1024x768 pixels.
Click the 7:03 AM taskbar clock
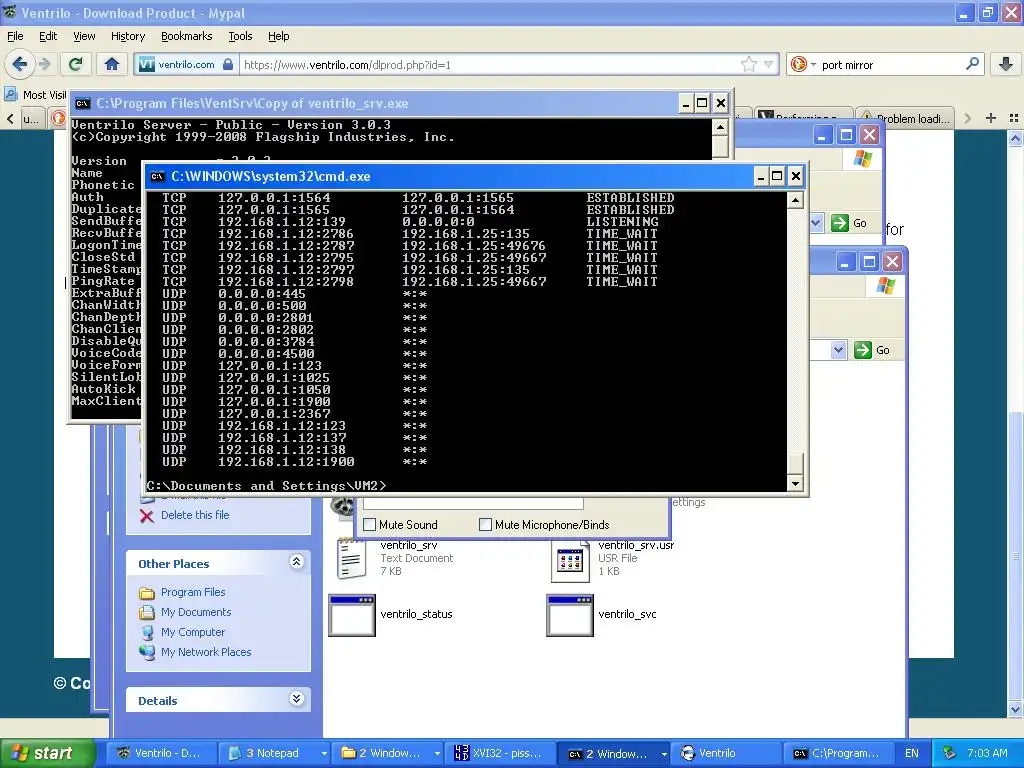tap(987, 753)
